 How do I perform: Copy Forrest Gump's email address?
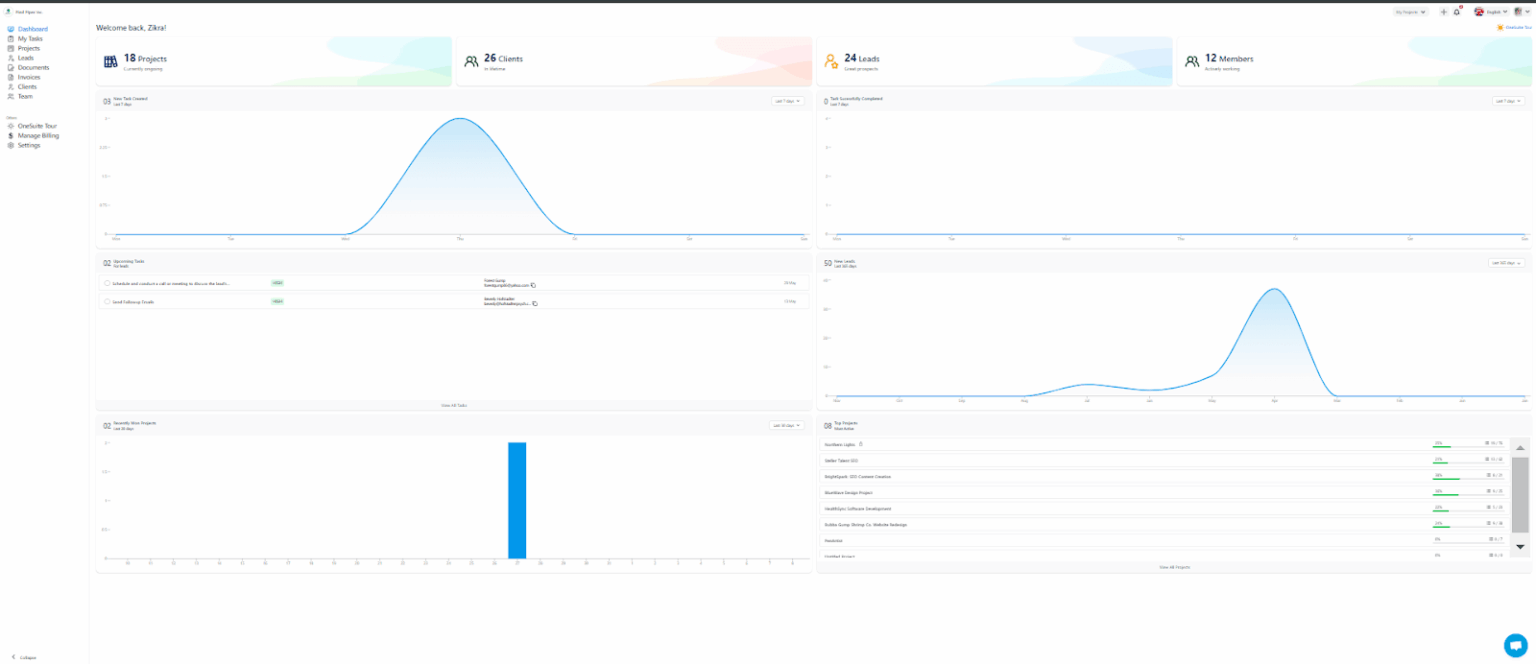point(534,285)
